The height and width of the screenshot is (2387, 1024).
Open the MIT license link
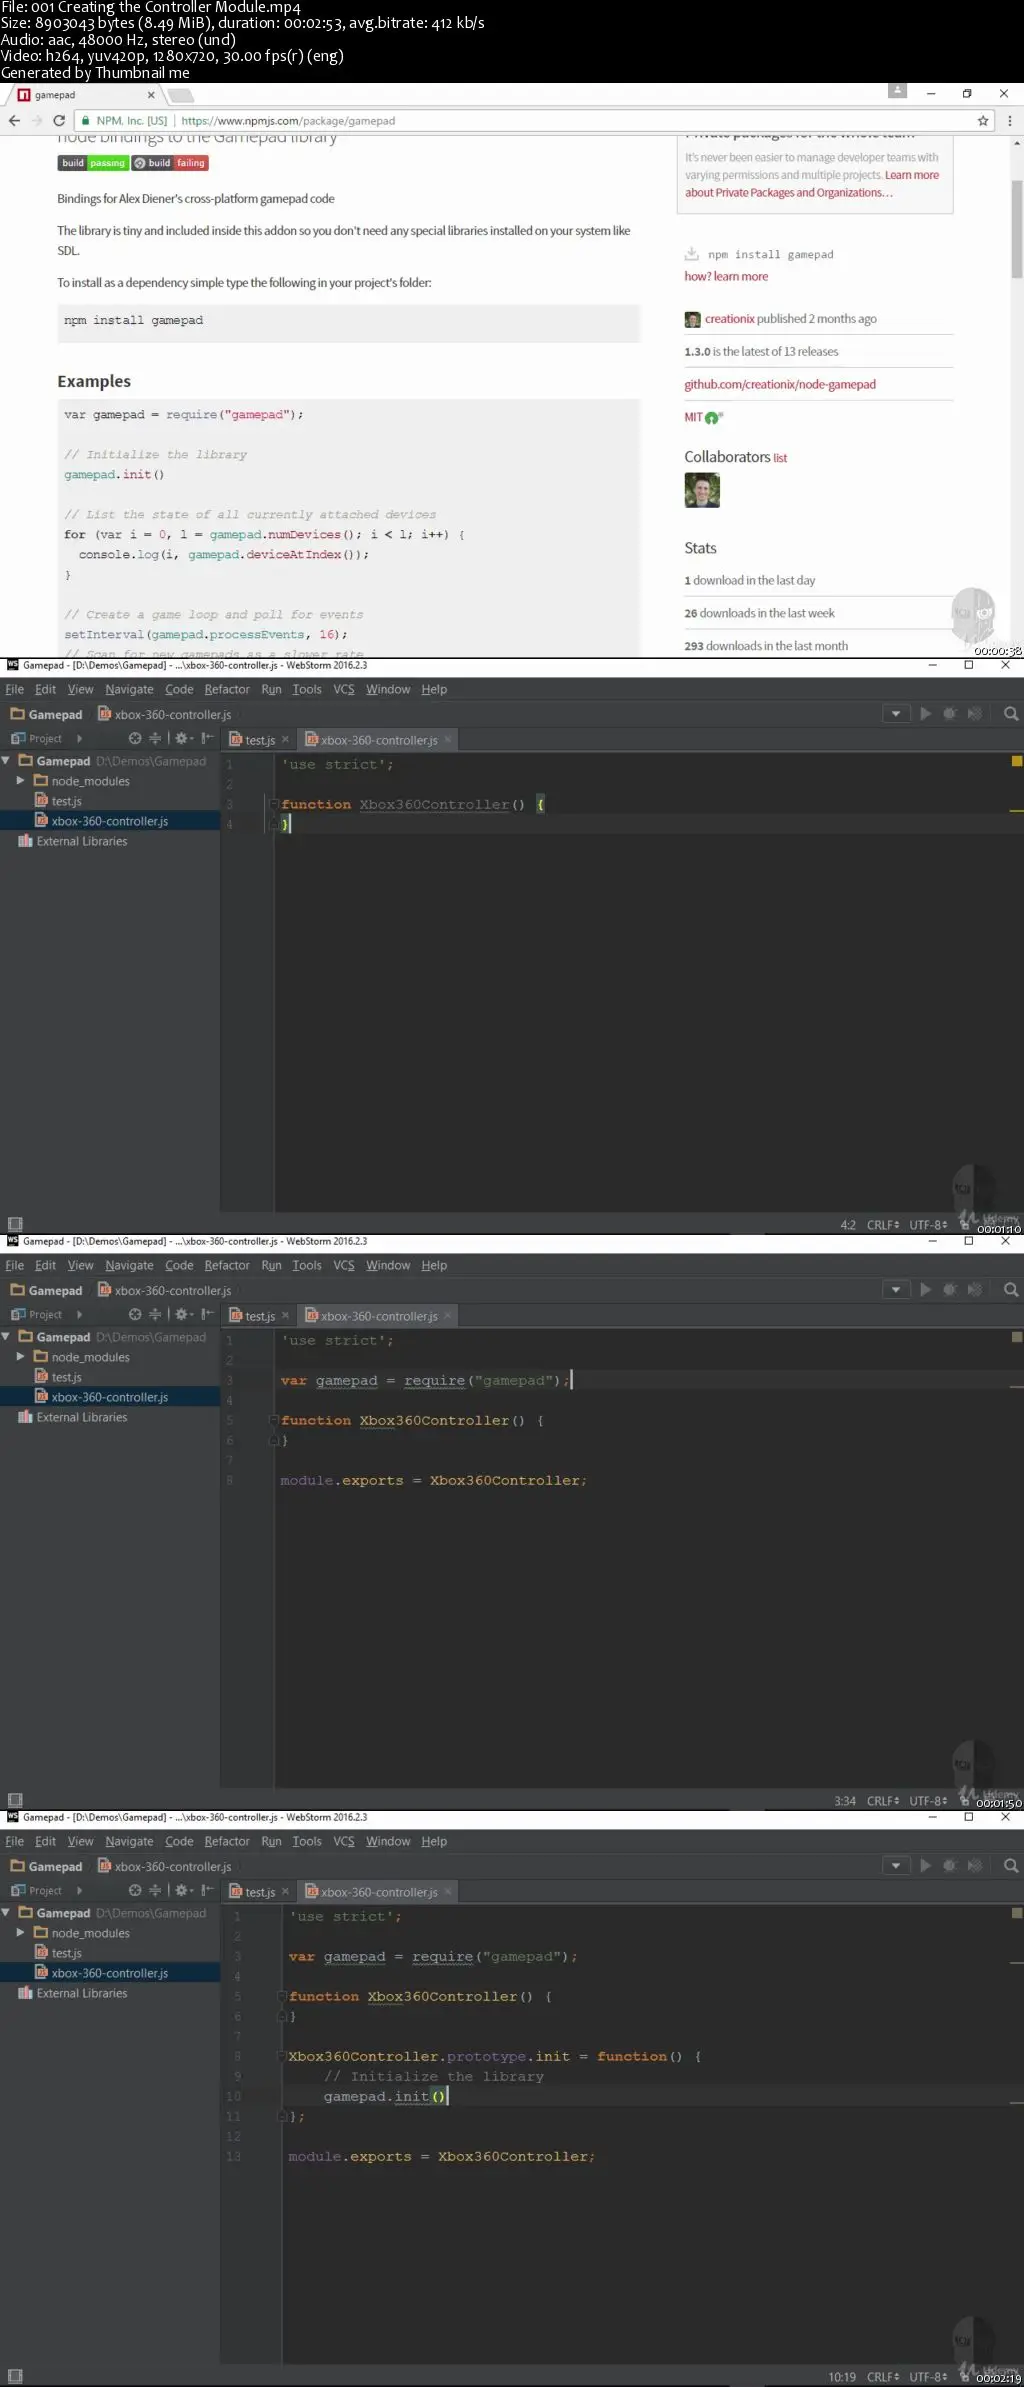tap(693, 417)
